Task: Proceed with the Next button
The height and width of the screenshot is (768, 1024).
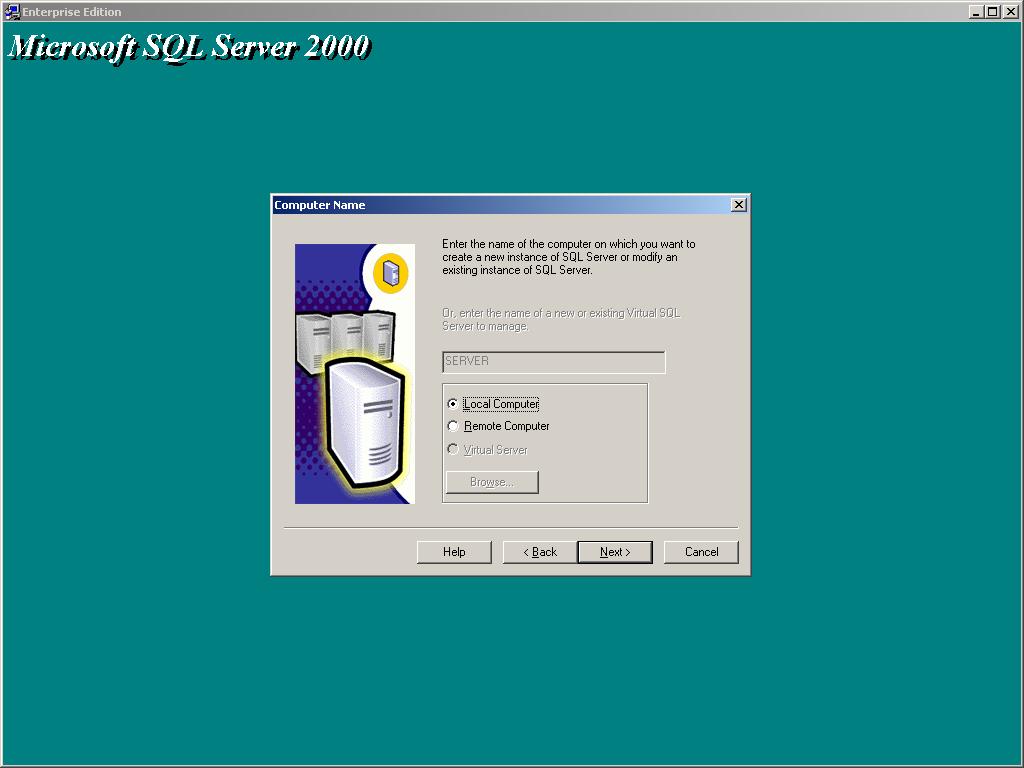Action: [615, 552]
